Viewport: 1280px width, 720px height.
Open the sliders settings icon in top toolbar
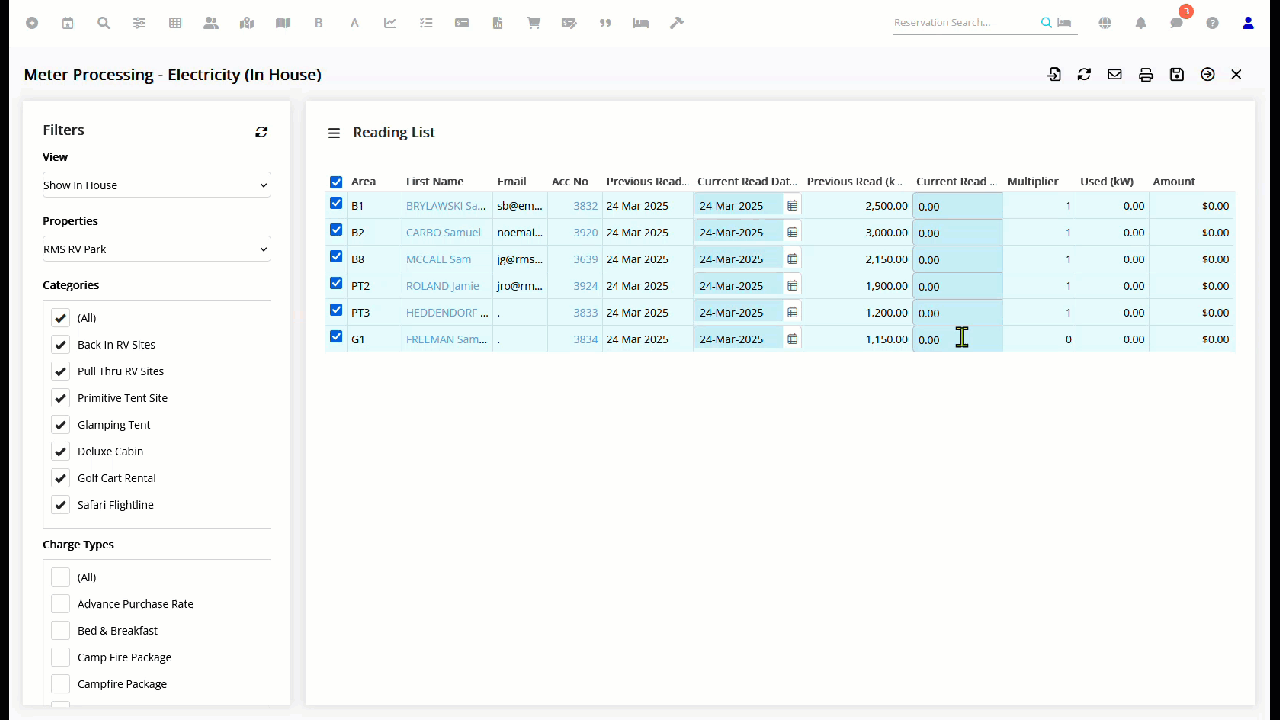click(139, 23)
